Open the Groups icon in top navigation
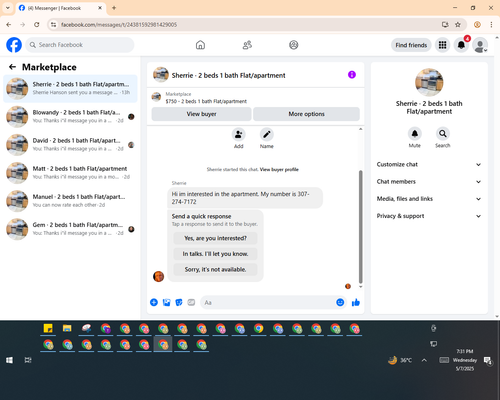Viewport: 500px width, 400px height. (294, 45)
